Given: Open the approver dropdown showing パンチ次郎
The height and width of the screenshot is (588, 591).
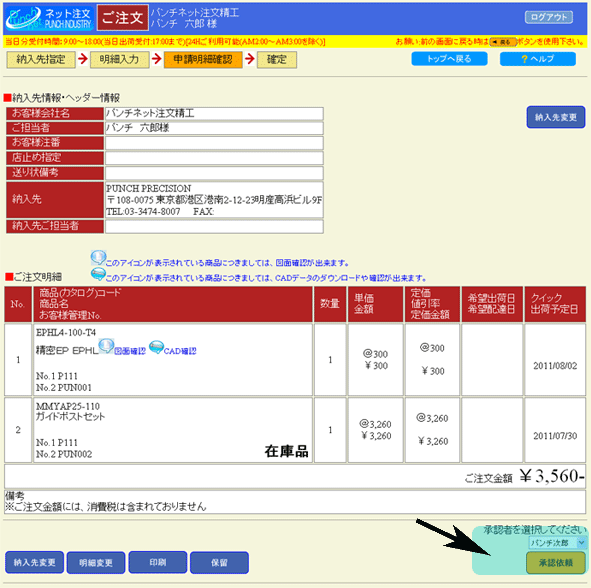Looking at the screenshot, I should tap(558, 543).
